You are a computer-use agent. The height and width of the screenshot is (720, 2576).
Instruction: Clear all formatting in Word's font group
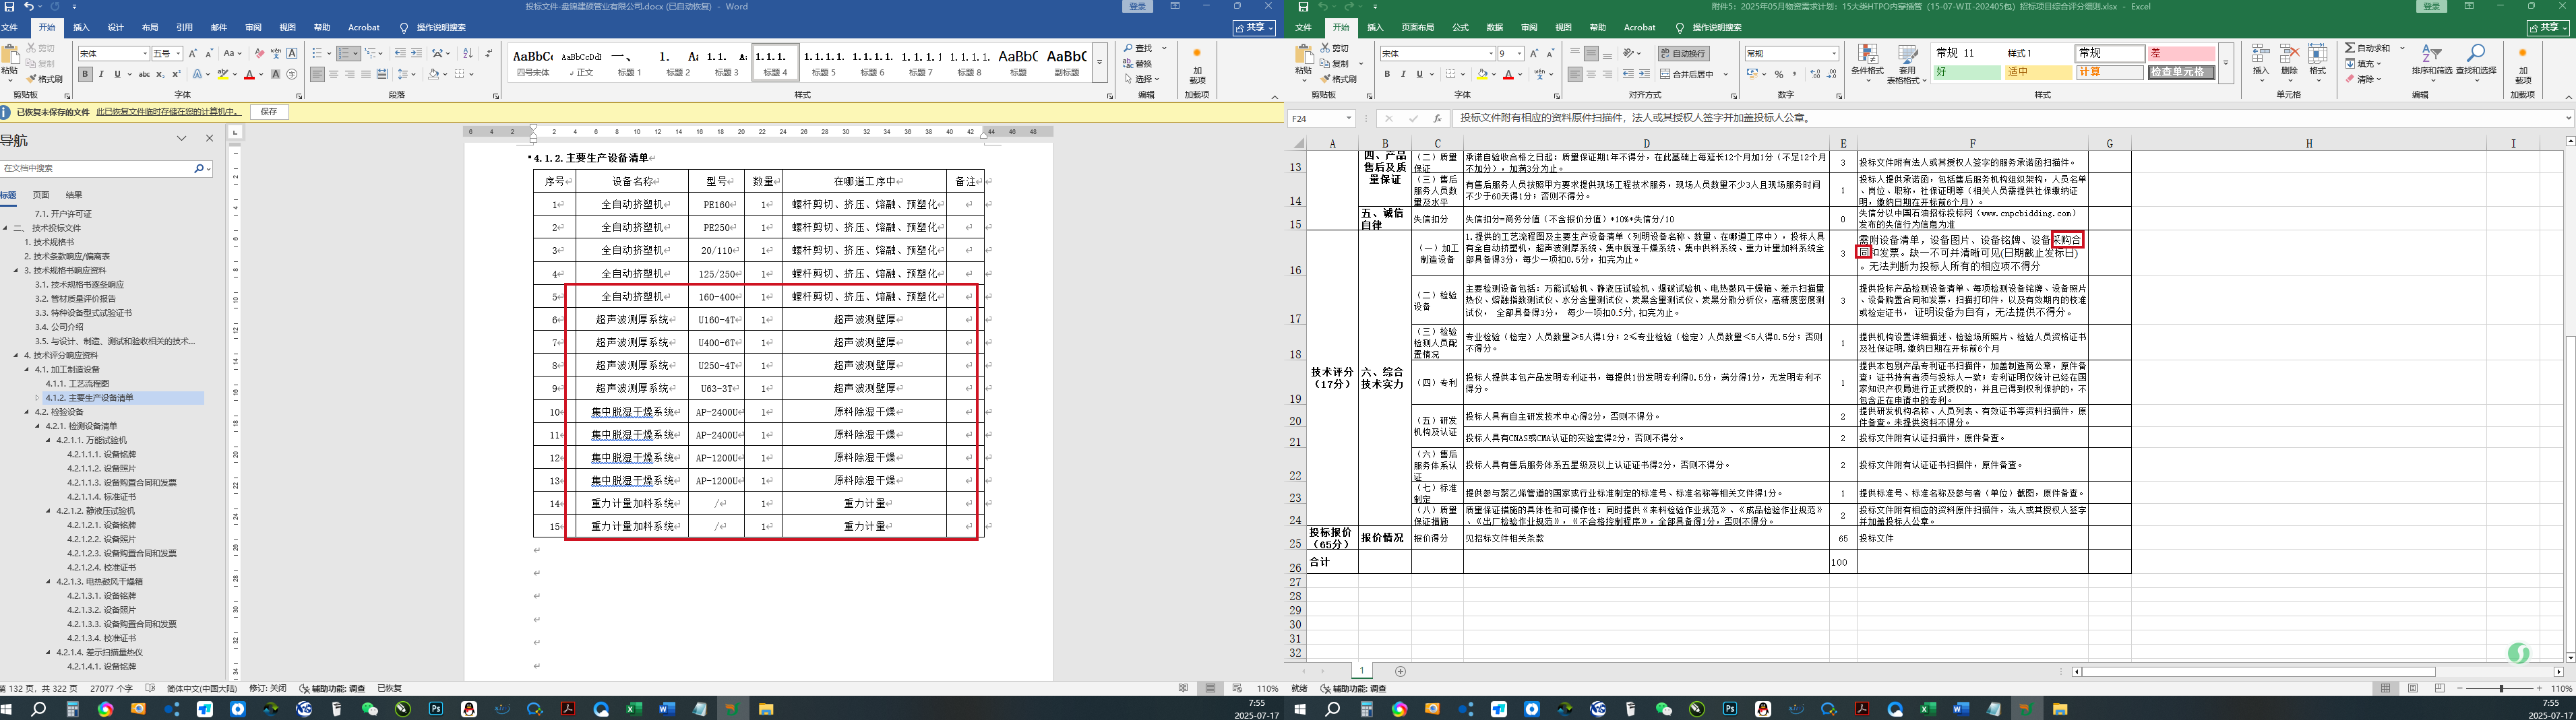[260, 53]
